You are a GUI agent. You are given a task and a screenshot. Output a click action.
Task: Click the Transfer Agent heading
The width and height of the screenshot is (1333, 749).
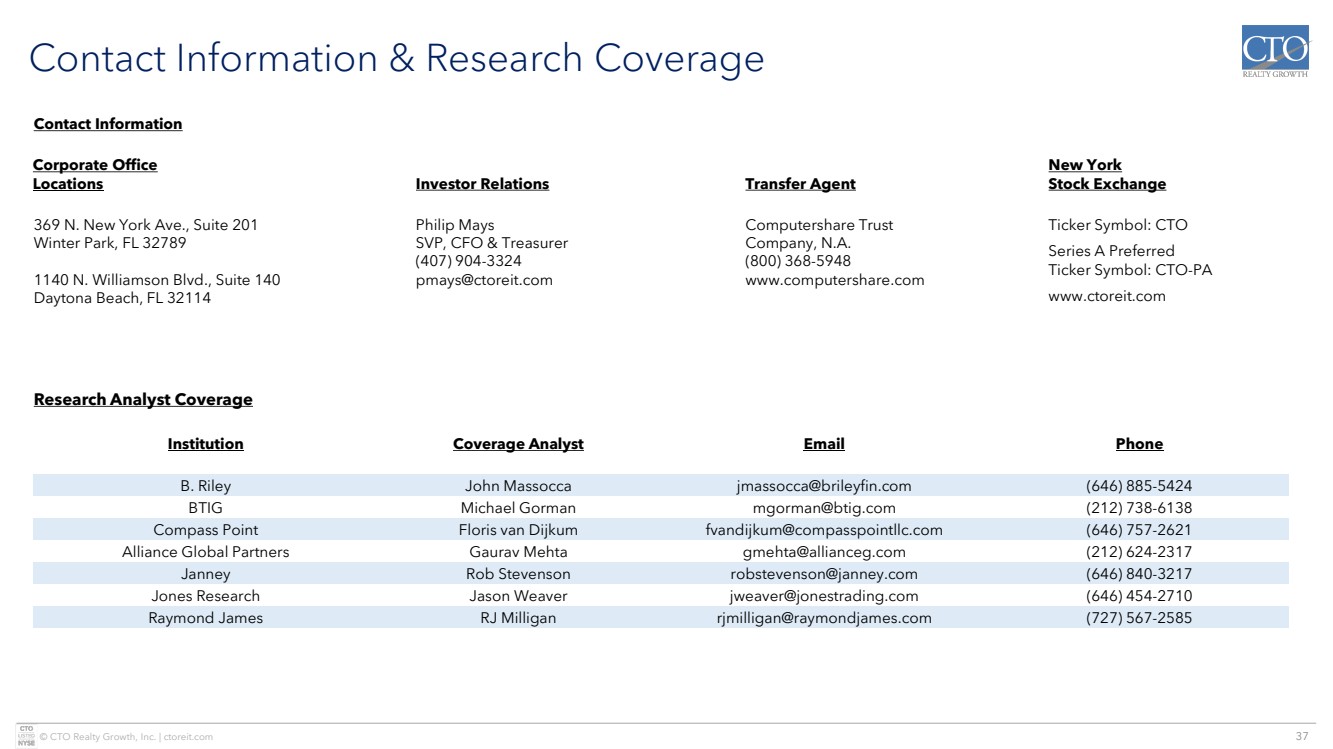point(800,184)
